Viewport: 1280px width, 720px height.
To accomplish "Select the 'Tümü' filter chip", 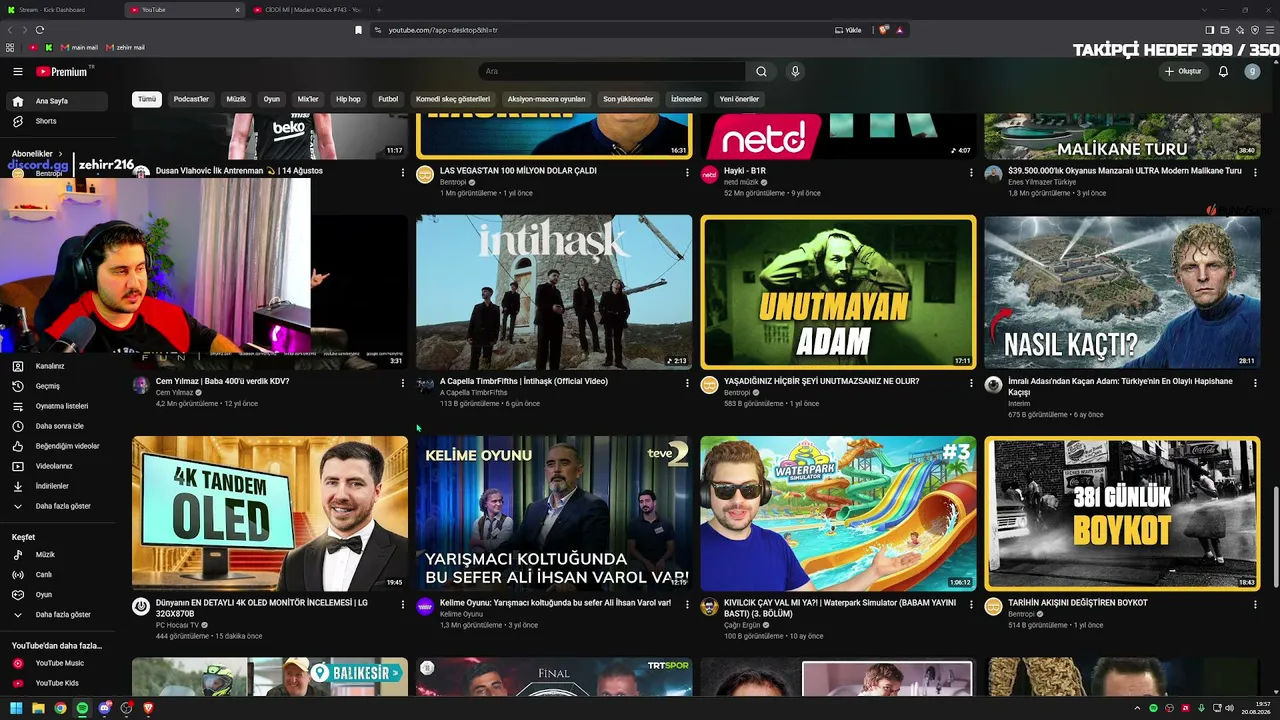I will 147,99.
